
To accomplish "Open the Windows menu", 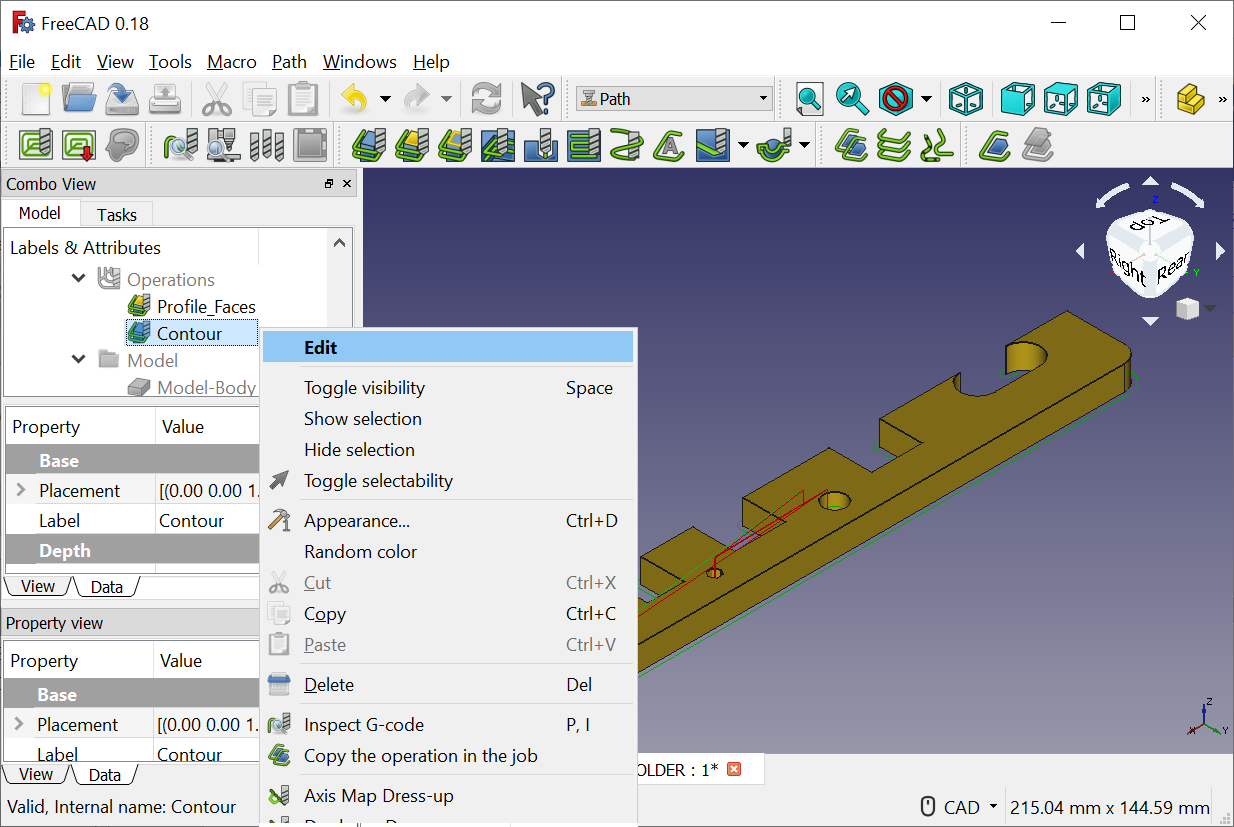I will (x=360, y=62).
